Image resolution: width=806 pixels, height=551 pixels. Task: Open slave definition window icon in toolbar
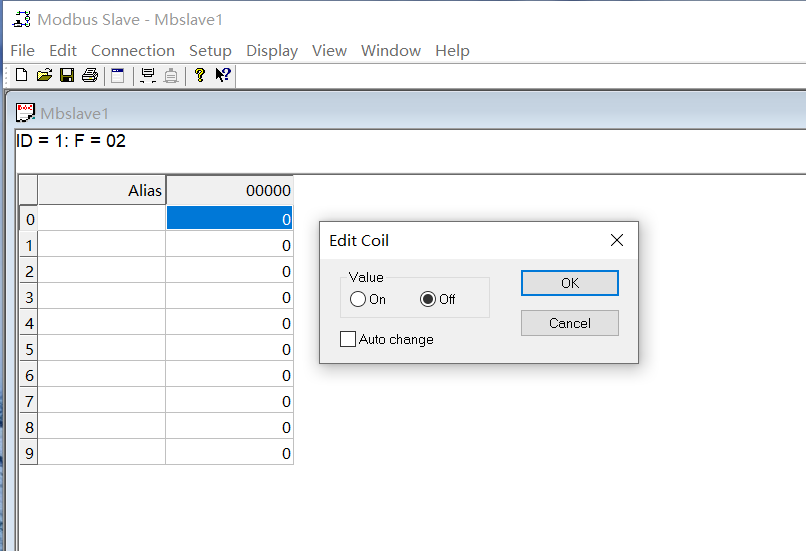tap(118, 75)
